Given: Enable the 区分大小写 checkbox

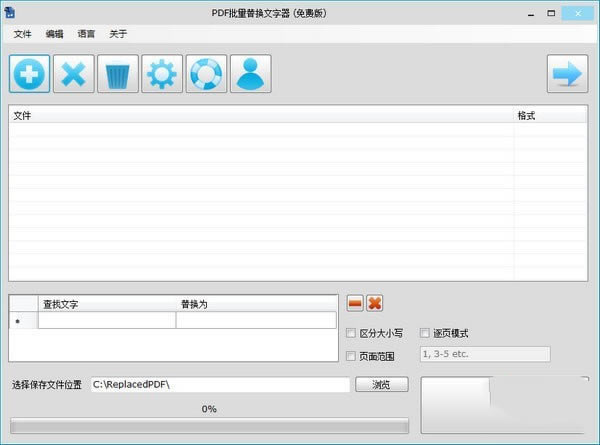Looking at the screenshot, I should 351,333.
